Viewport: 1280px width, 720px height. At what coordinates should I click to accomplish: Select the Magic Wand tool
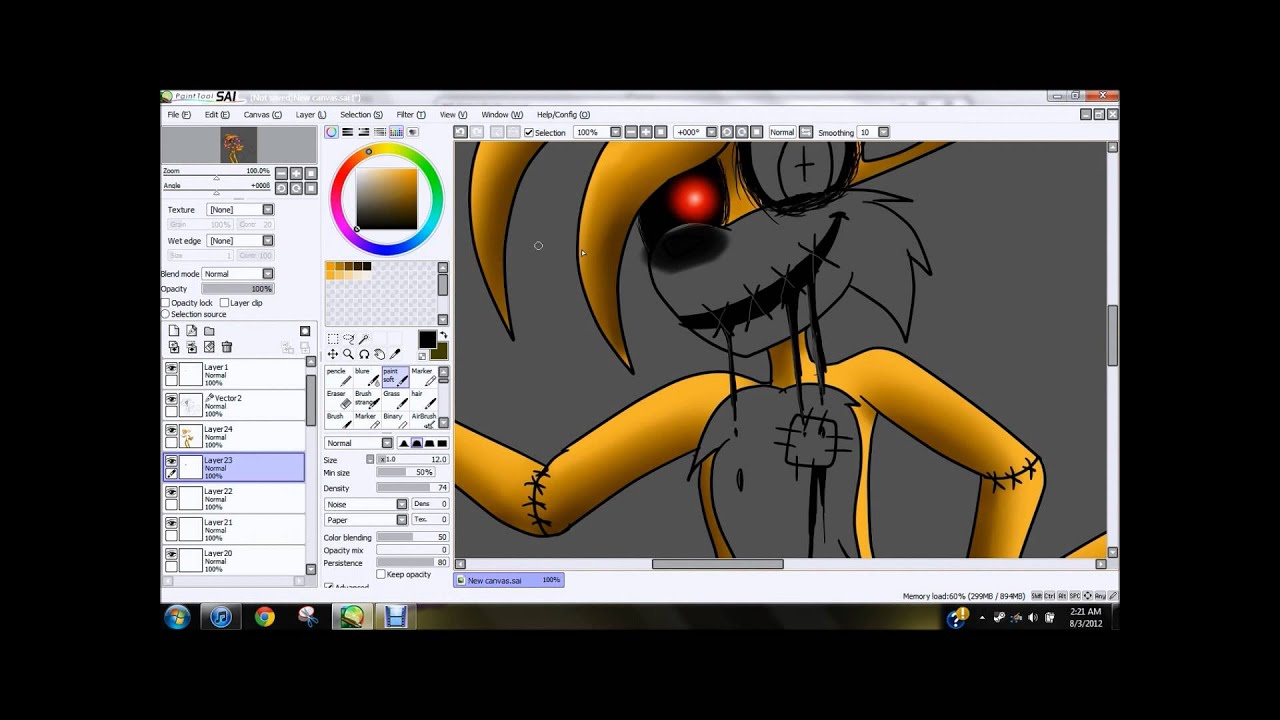pos(364,339)
